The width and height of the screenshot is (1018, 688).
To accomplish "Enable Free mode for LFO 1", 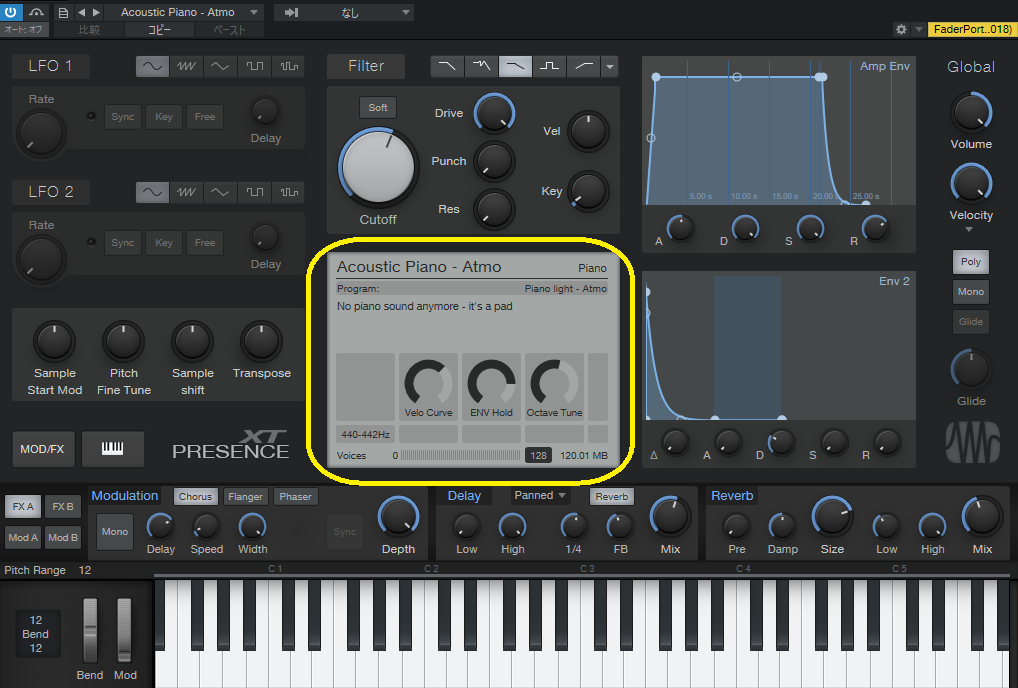I will pos(205,117).
